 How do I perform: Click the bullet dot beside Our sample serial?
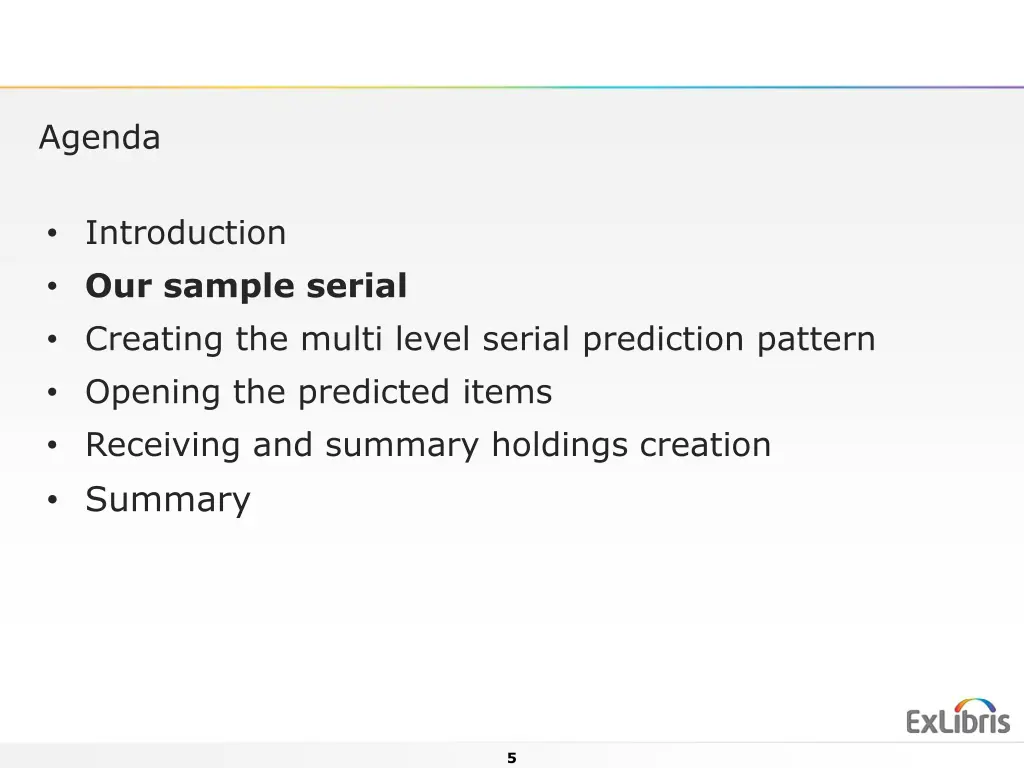(x=52, y=286)
